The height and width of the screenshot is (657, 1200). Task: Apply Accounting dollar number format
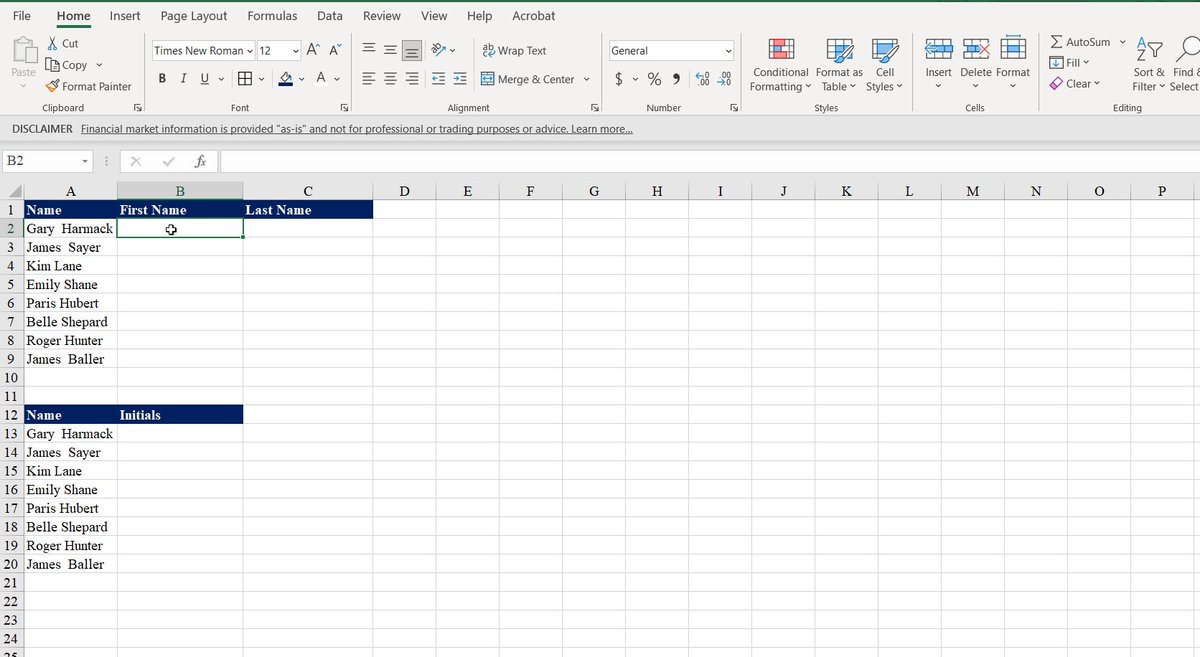620,79
